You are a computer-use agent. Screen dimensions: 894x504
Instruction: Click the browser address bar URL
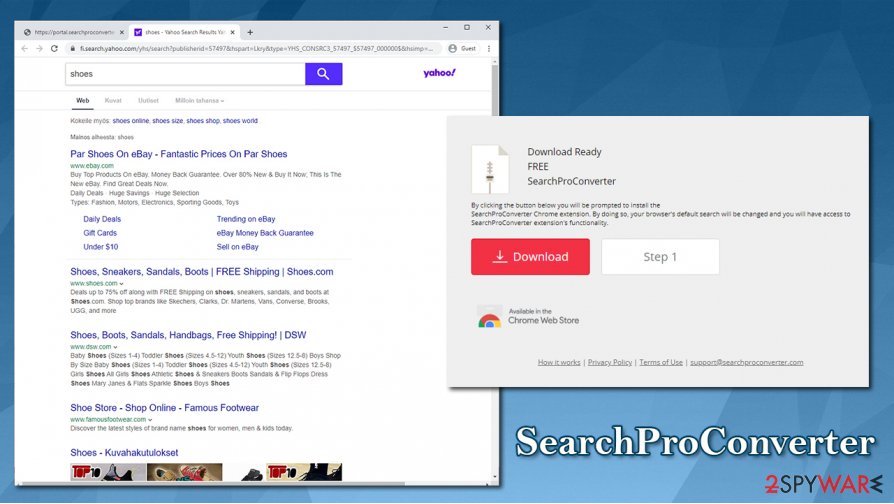[255, 48]
